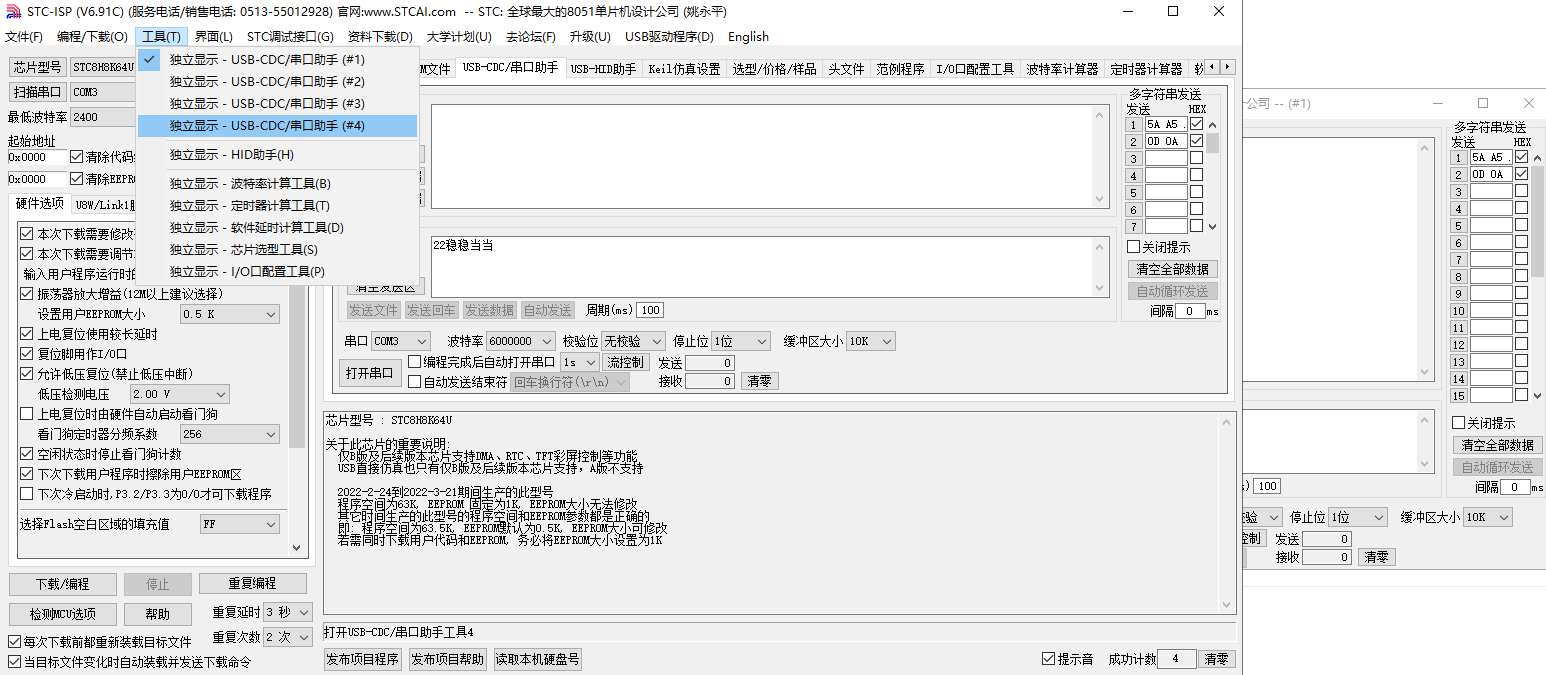Open 重复次数 2 次 dropdown
This screenshot has width=1546, height=675.
[288, 637]
